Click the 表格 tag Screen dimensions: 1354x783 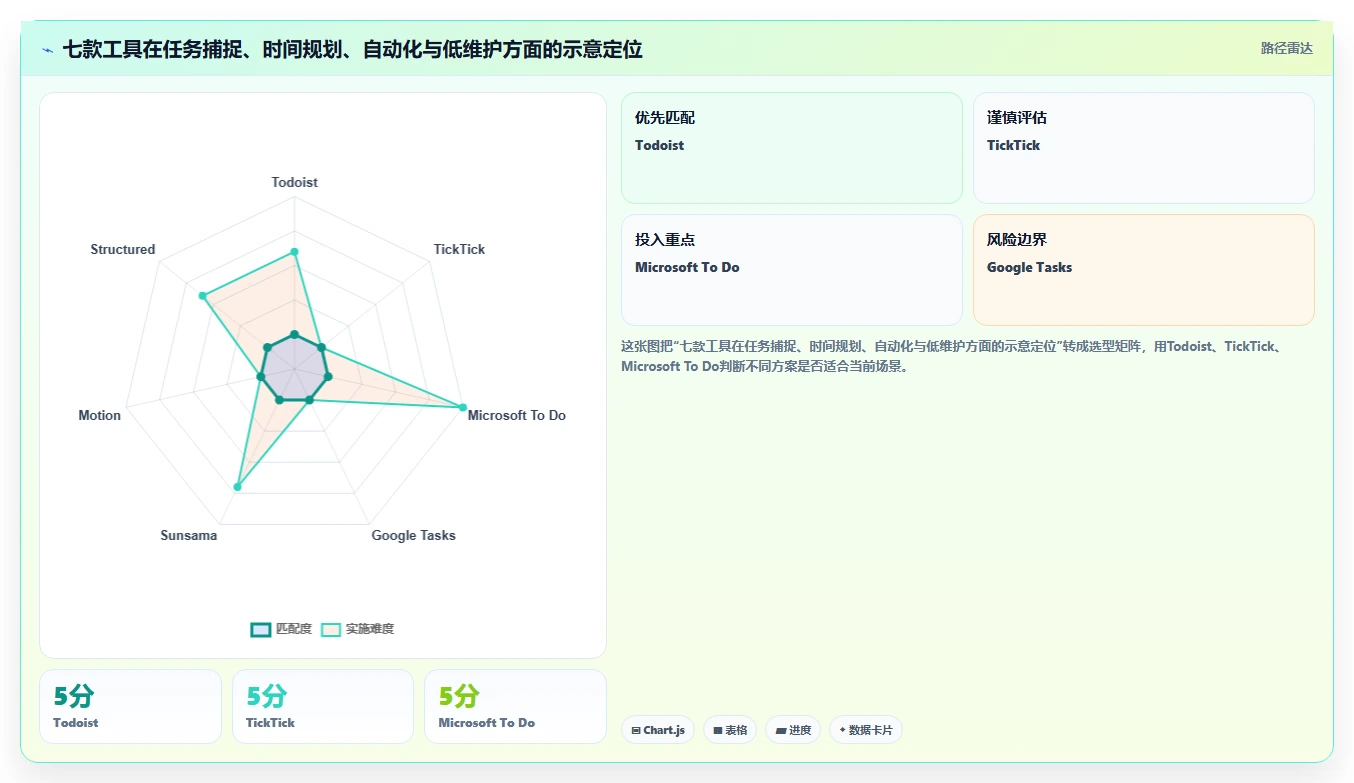pyautogui.click(x=730, y=730)
